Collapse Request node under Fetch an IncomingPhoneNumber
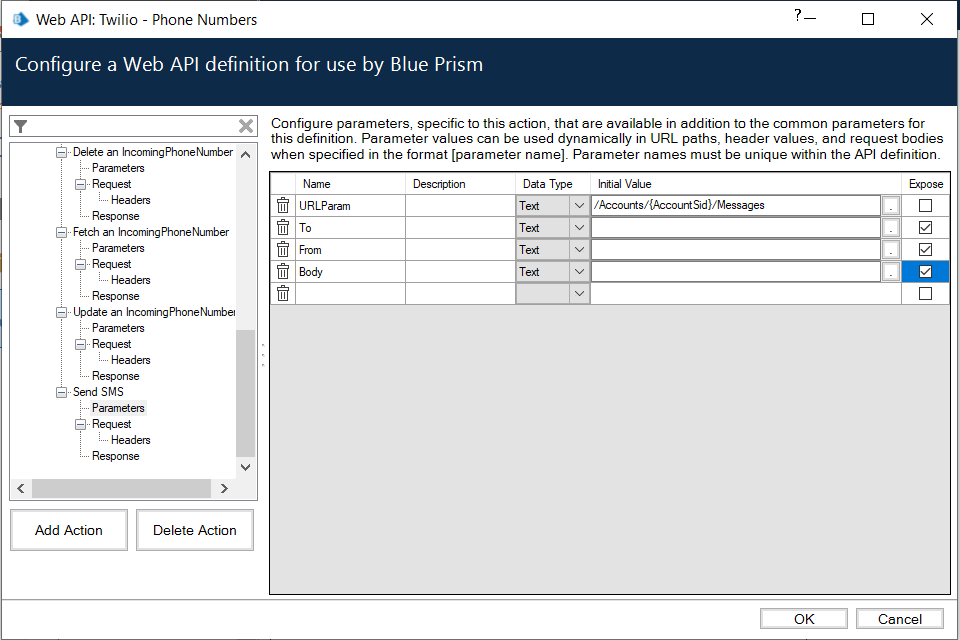 tap(80, 264)
